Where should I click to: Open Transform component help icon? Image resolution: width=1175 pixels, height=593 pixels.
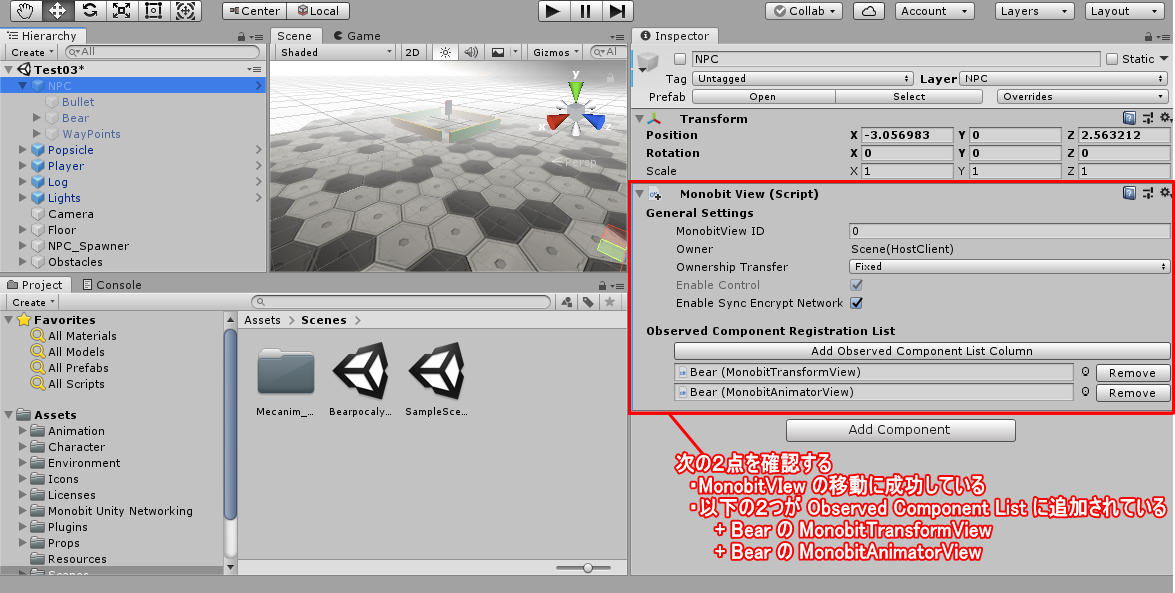pos(1129,118)
